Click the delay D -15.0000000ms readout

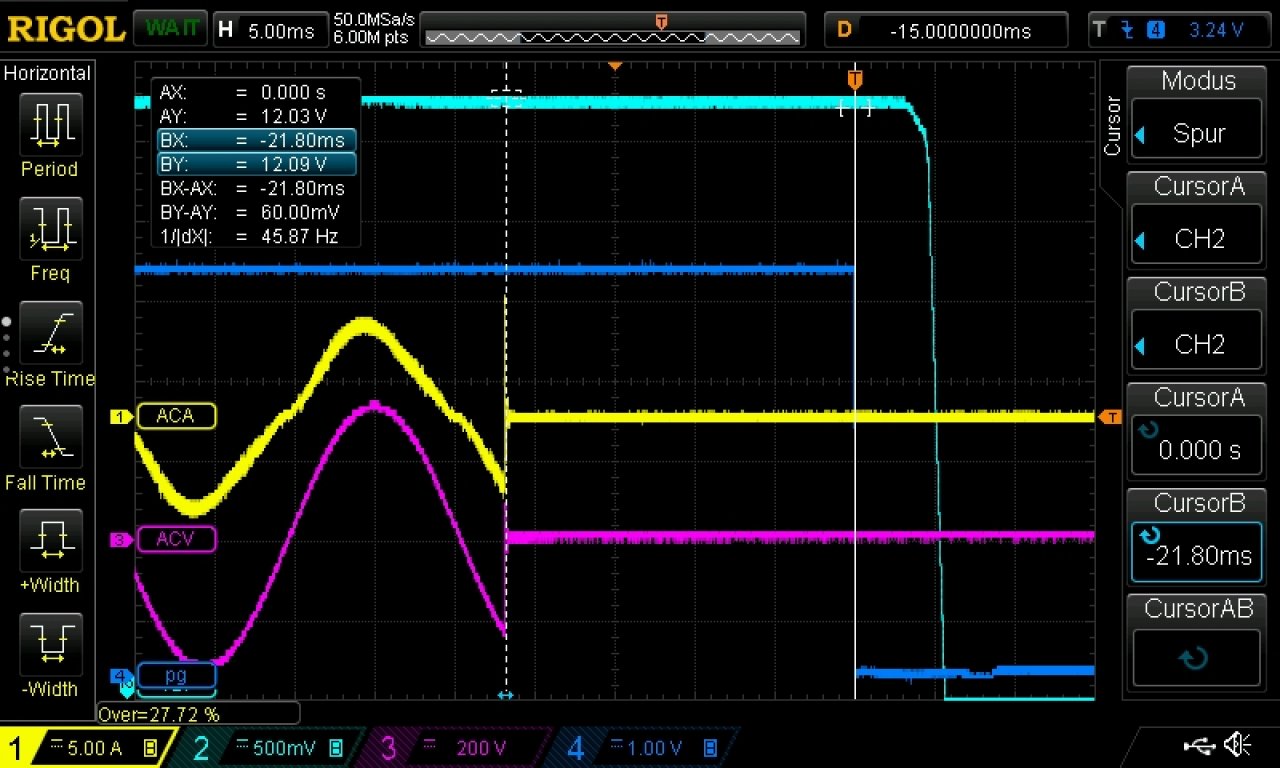[944, 30]
